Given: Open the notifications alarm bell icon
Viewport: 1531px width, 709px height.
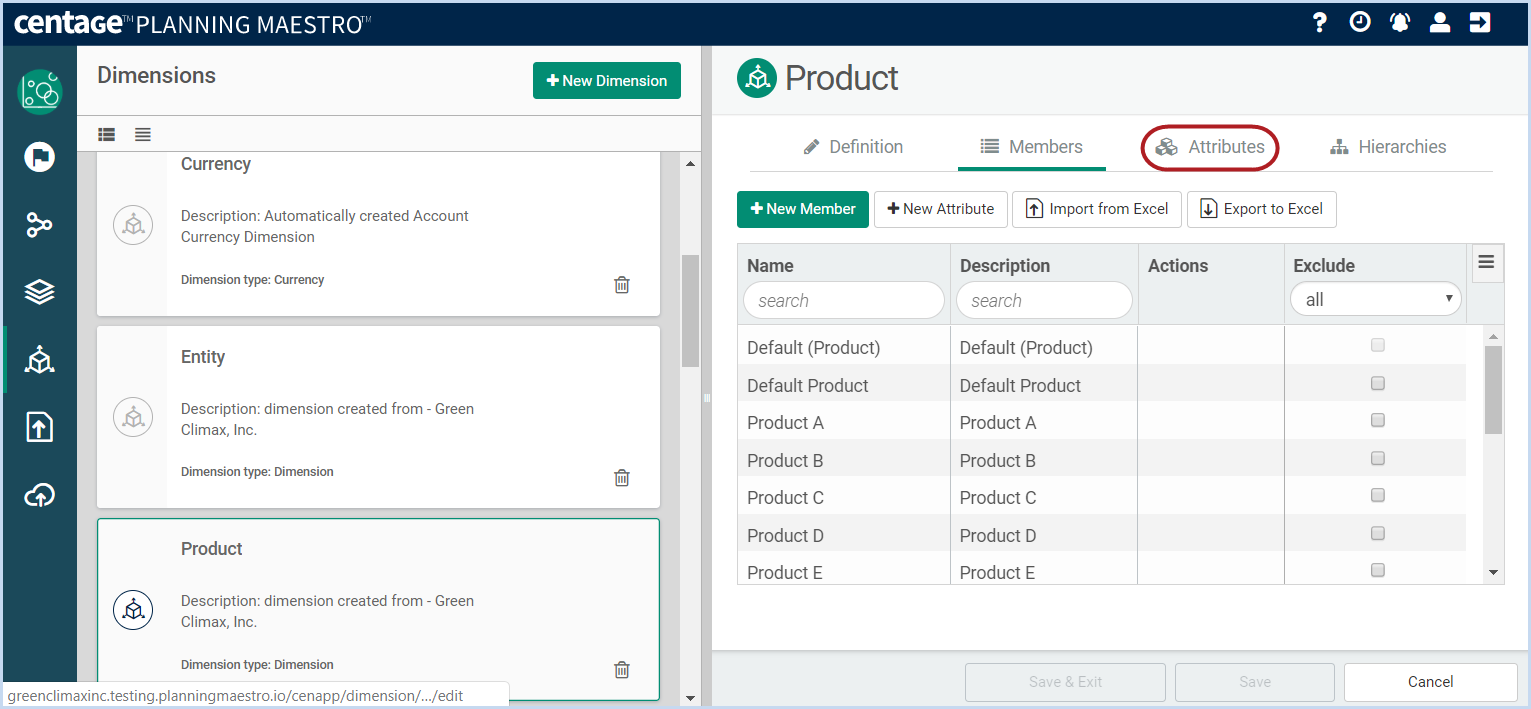Looking at the screenshot, I should coord(1400,22).
